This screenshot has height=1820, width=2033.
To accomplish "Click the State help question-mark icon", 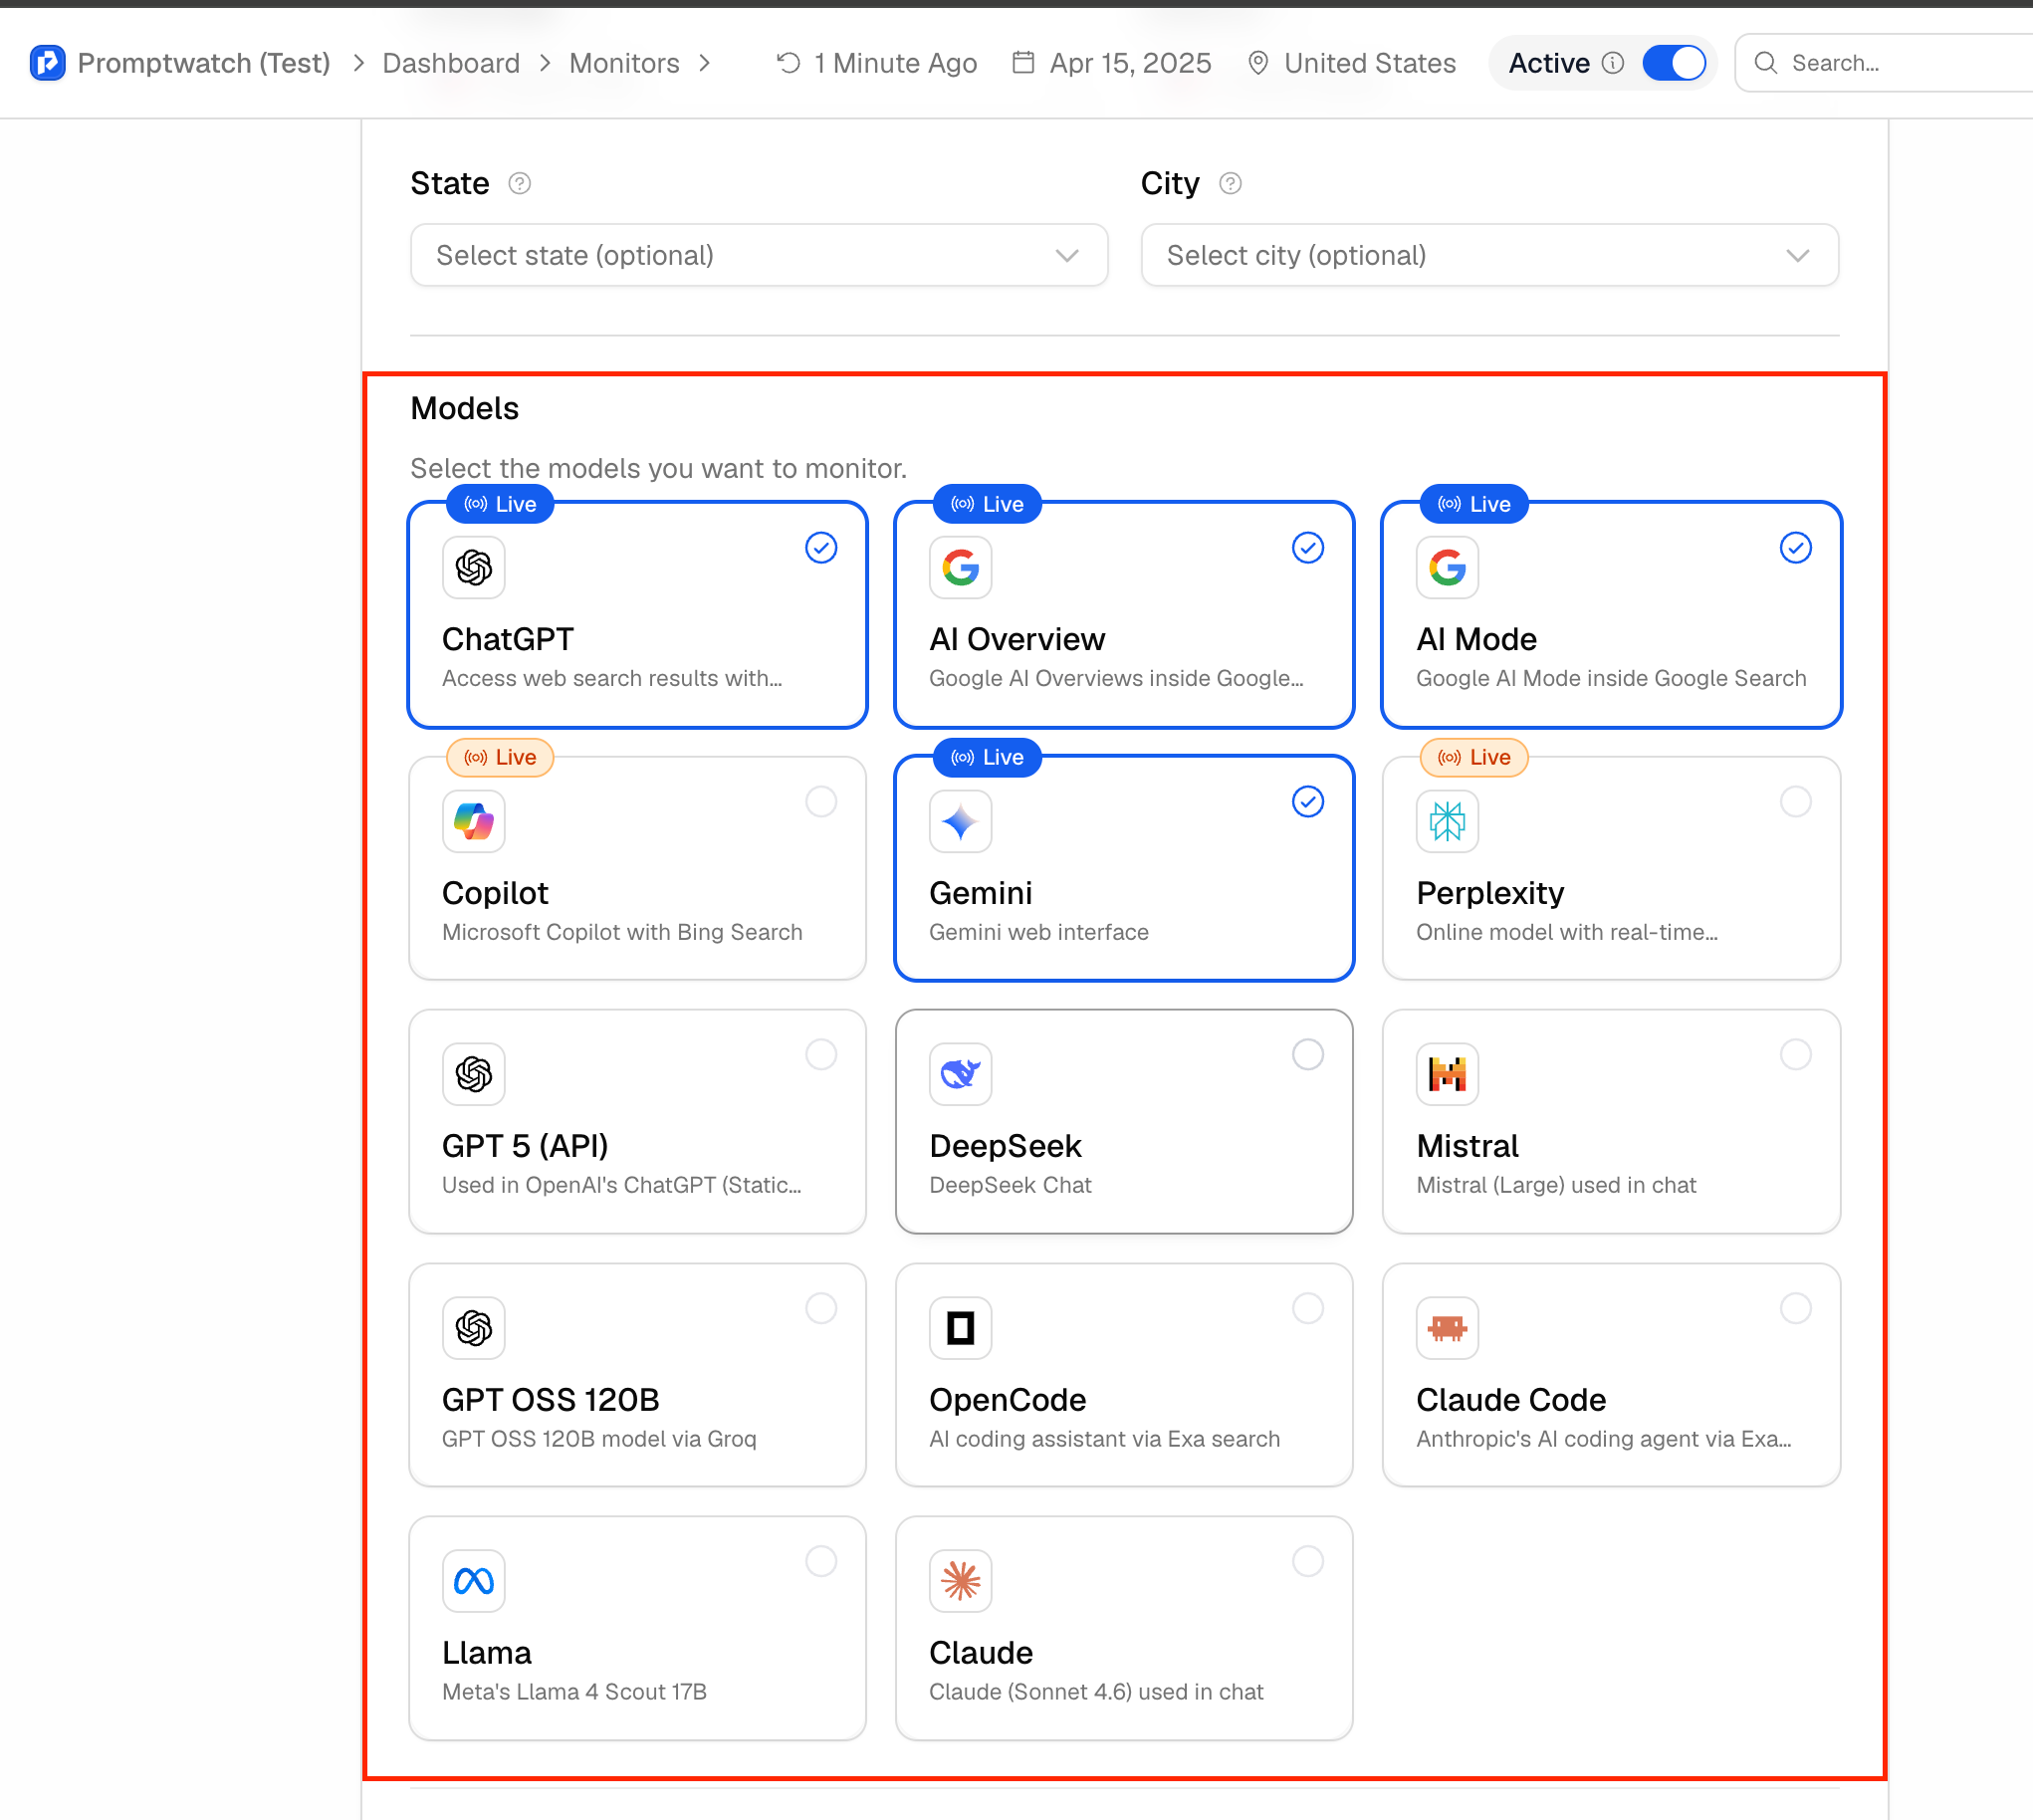I will (520, 184).
